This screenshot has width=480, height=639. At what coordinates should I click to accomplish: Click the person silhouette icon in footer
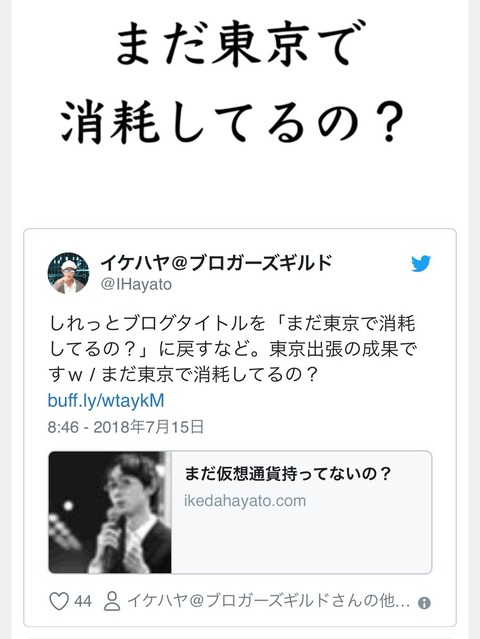click(x=112, y=601)
